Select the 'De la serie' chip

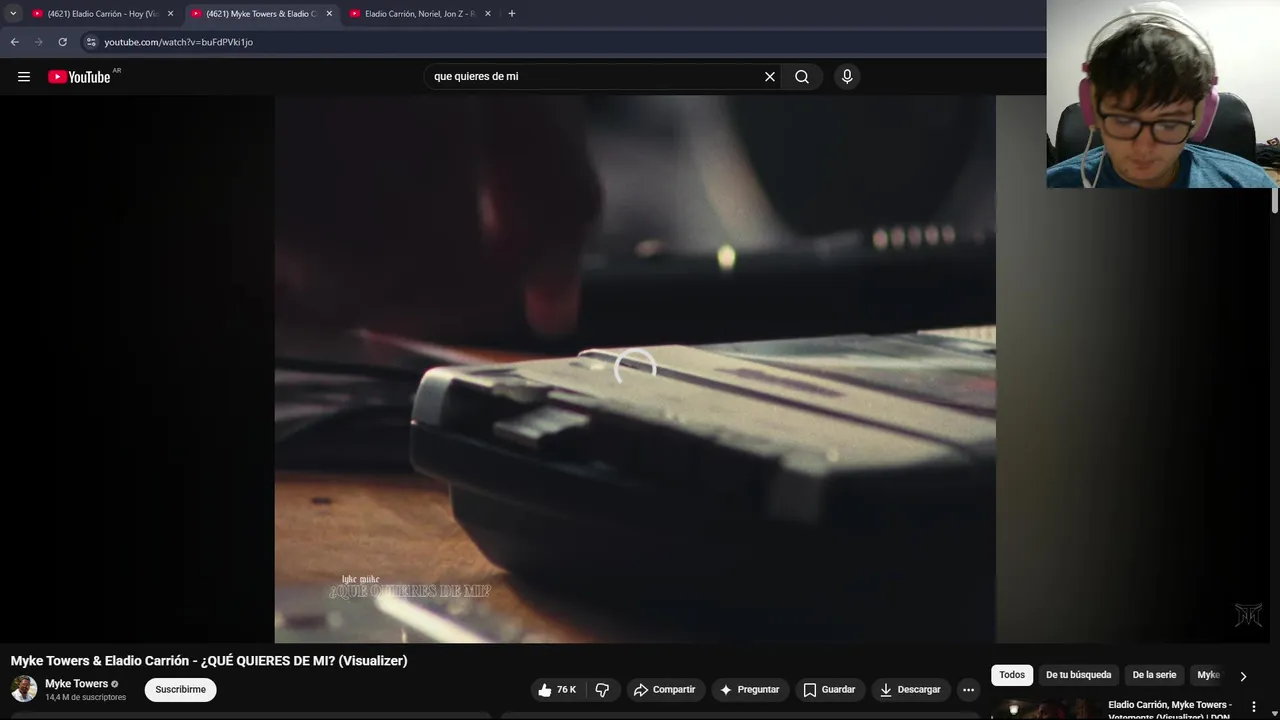(x=1154, y=675)
